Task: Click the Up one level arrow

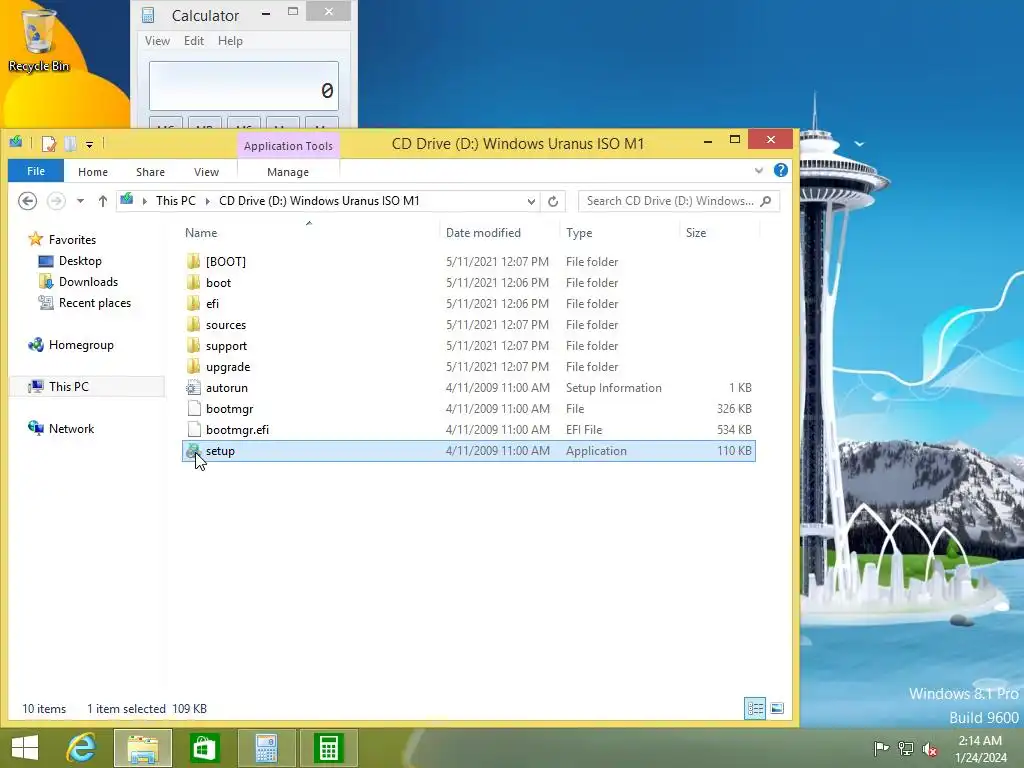Action: coord(103,201)
